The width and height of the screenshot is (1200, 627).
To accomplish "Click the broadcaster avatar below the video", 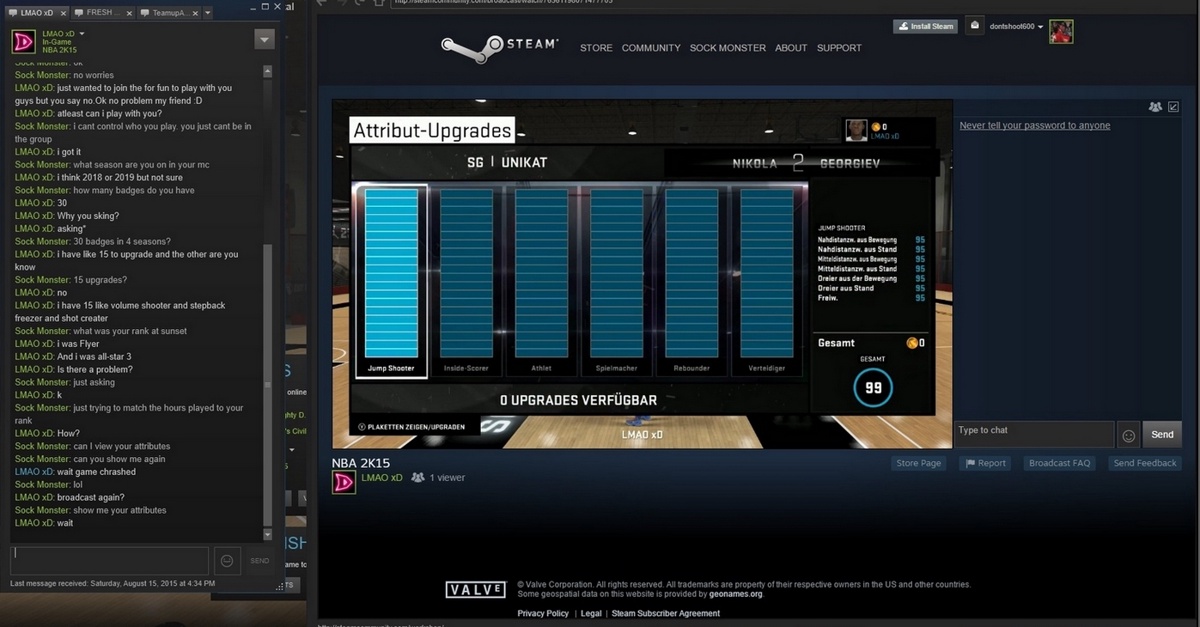I will click(343, 482).
